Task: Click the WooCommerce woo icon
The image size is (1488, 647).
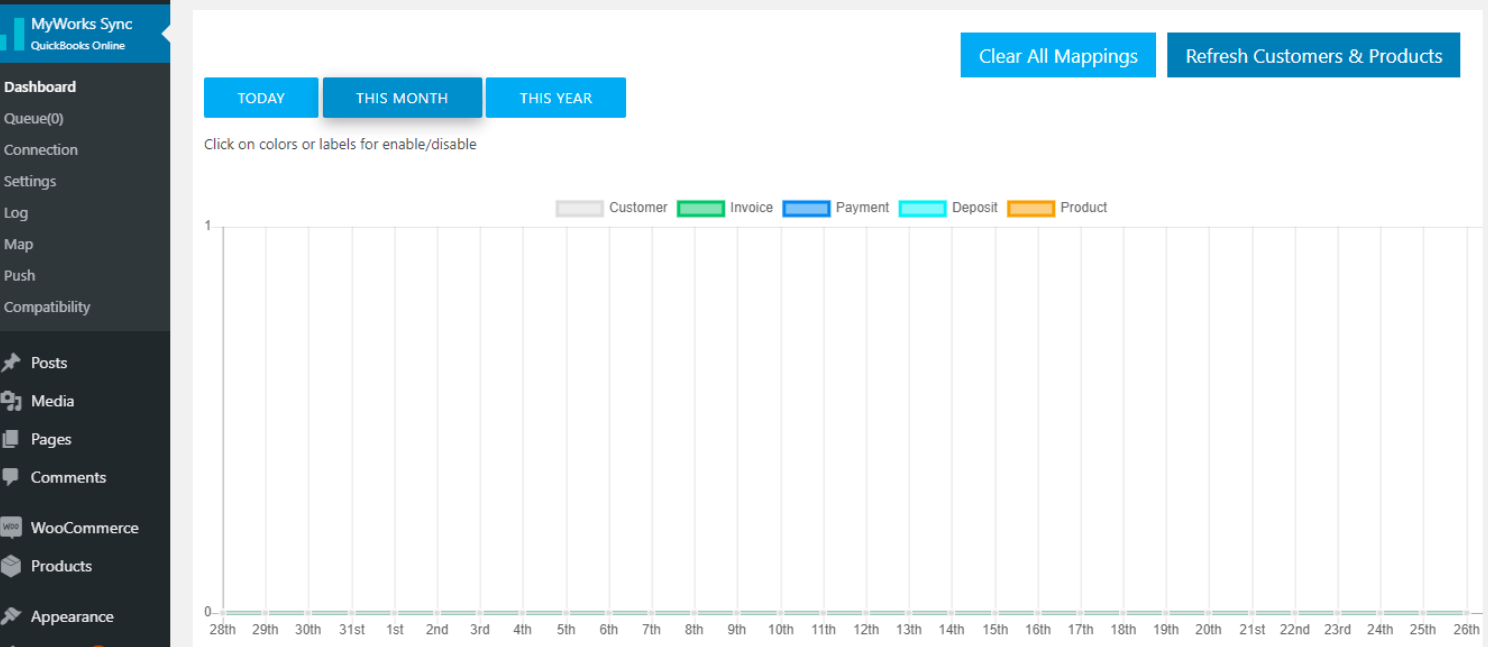Action: click(x=11, y=528)
